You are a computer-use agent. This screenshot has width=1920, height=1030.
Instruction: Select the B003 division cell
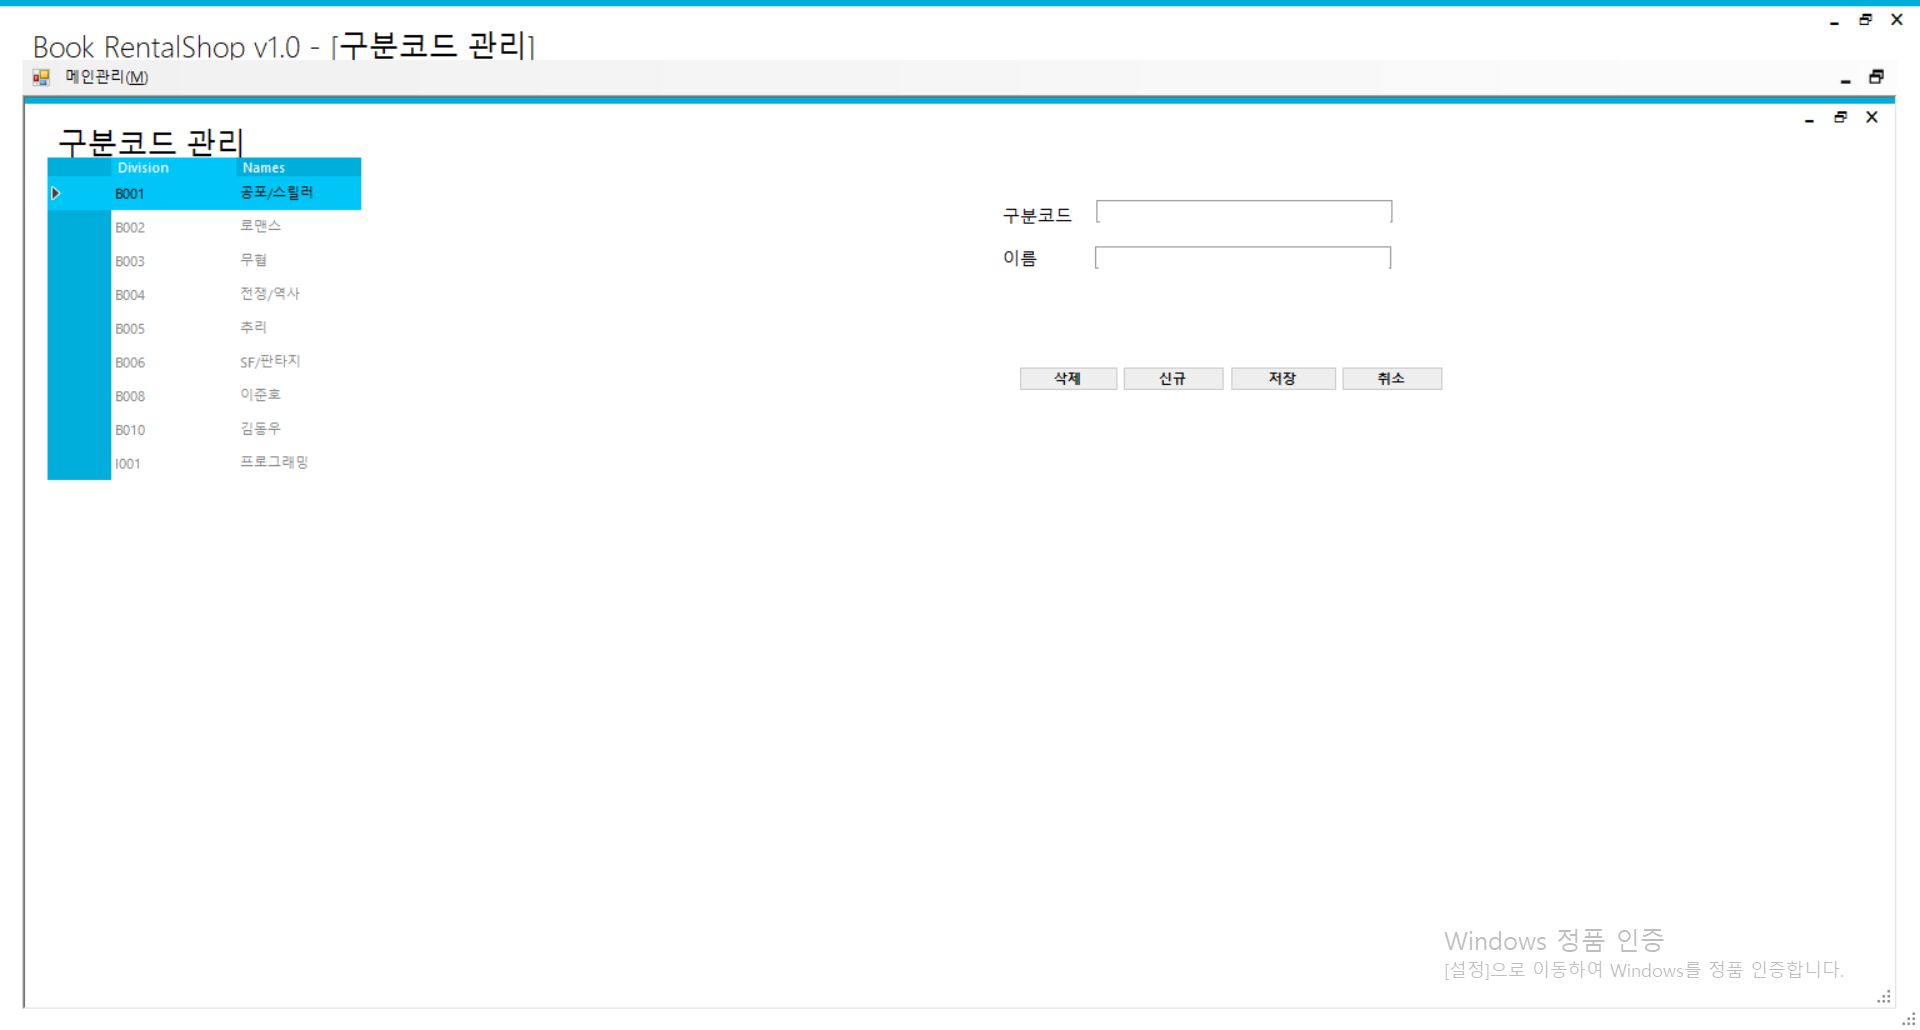tap(174, 261)
